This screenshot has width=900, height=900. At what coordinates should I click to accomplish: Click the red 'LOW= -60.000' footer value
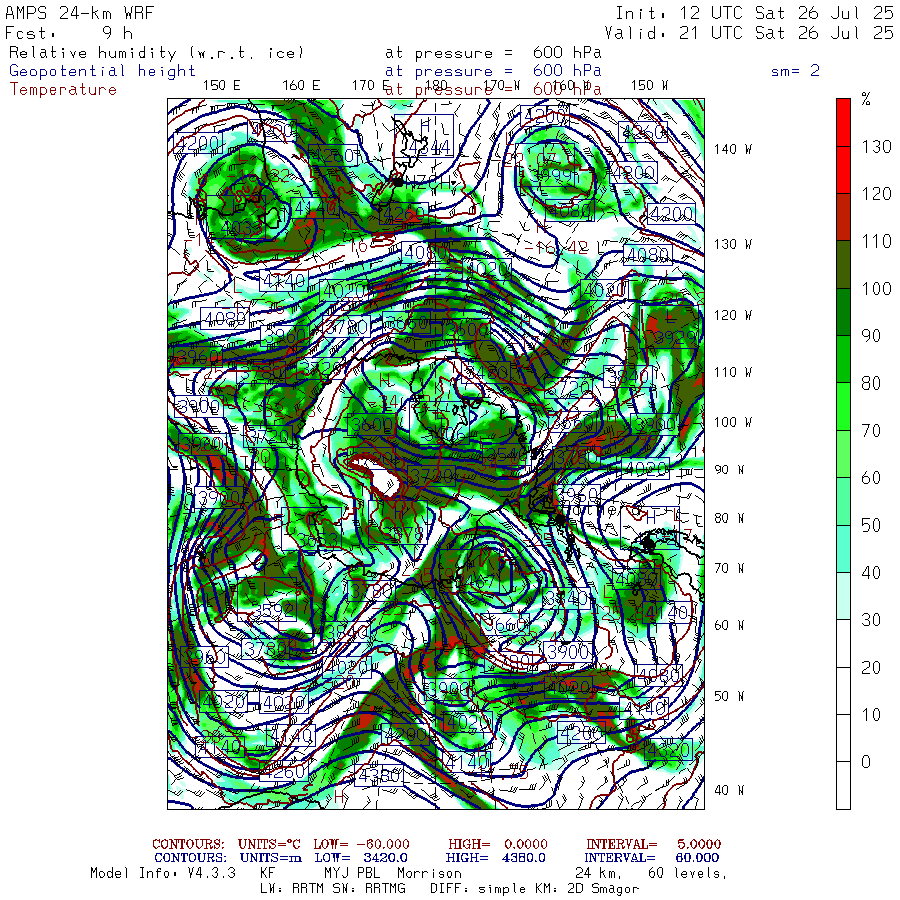[x=362, y=844]
